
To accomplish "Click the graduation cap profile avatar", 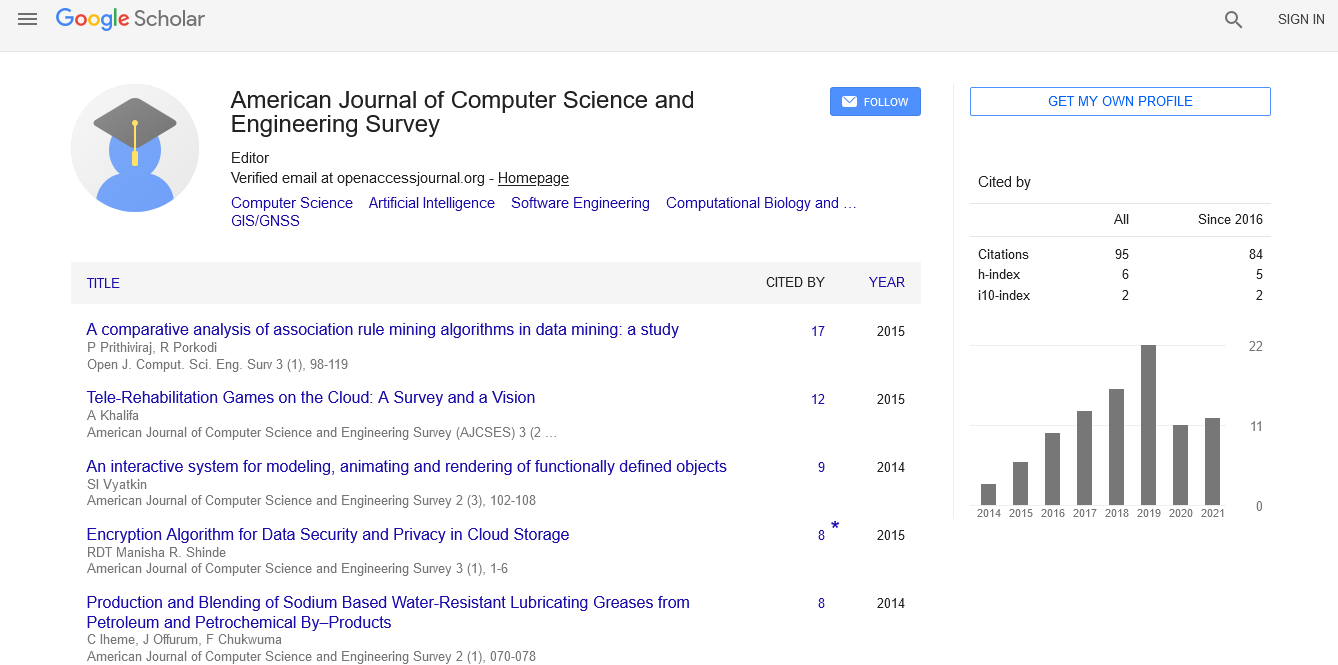I will [x=135, y=148].
